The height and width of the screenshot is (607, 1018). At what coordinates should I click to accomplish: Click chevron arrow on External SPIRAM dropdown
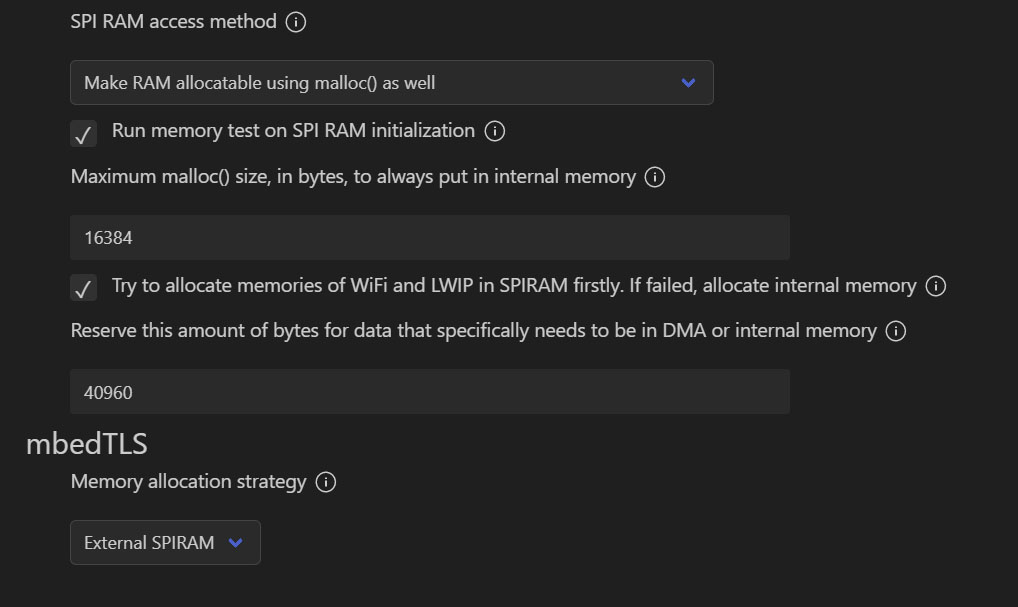pos(236,541)
